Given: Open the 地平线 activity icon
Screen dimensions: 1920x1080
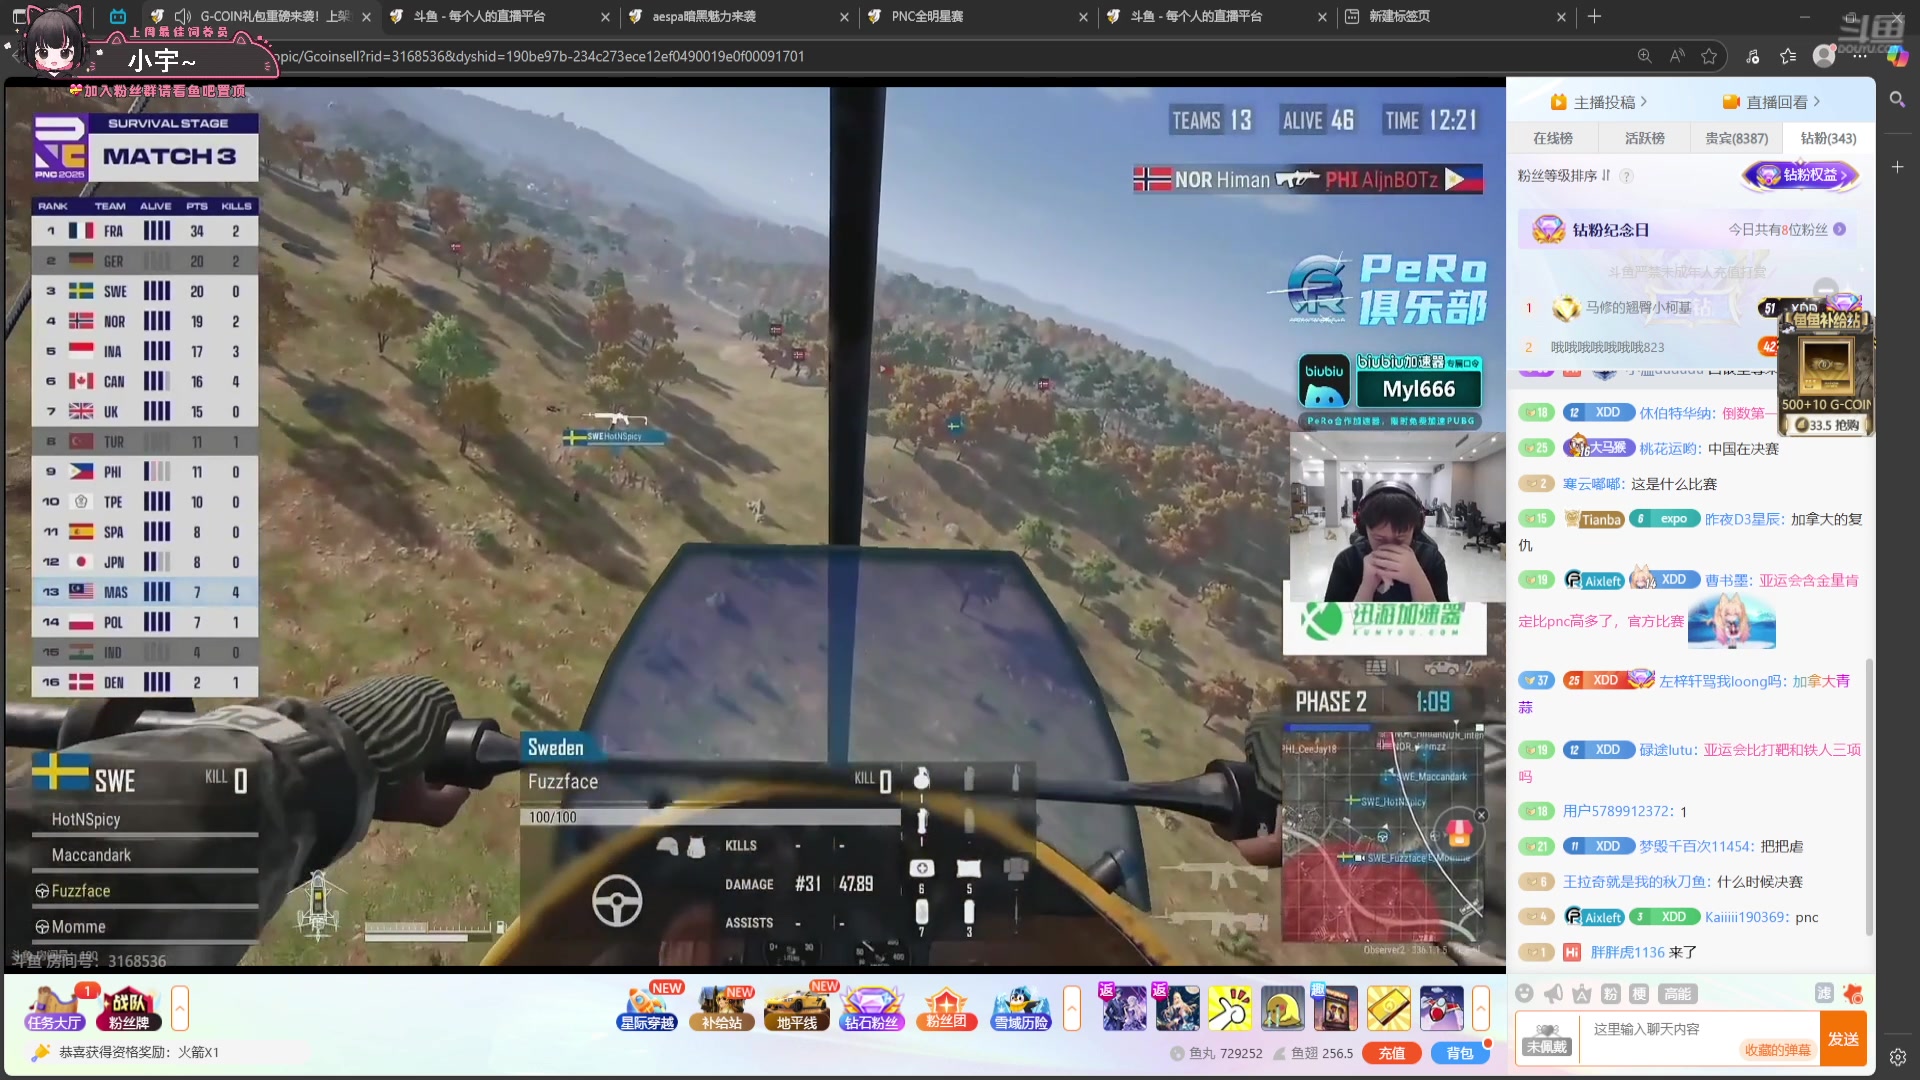Looking at the screenshot, I should [x=797, y=1008].
